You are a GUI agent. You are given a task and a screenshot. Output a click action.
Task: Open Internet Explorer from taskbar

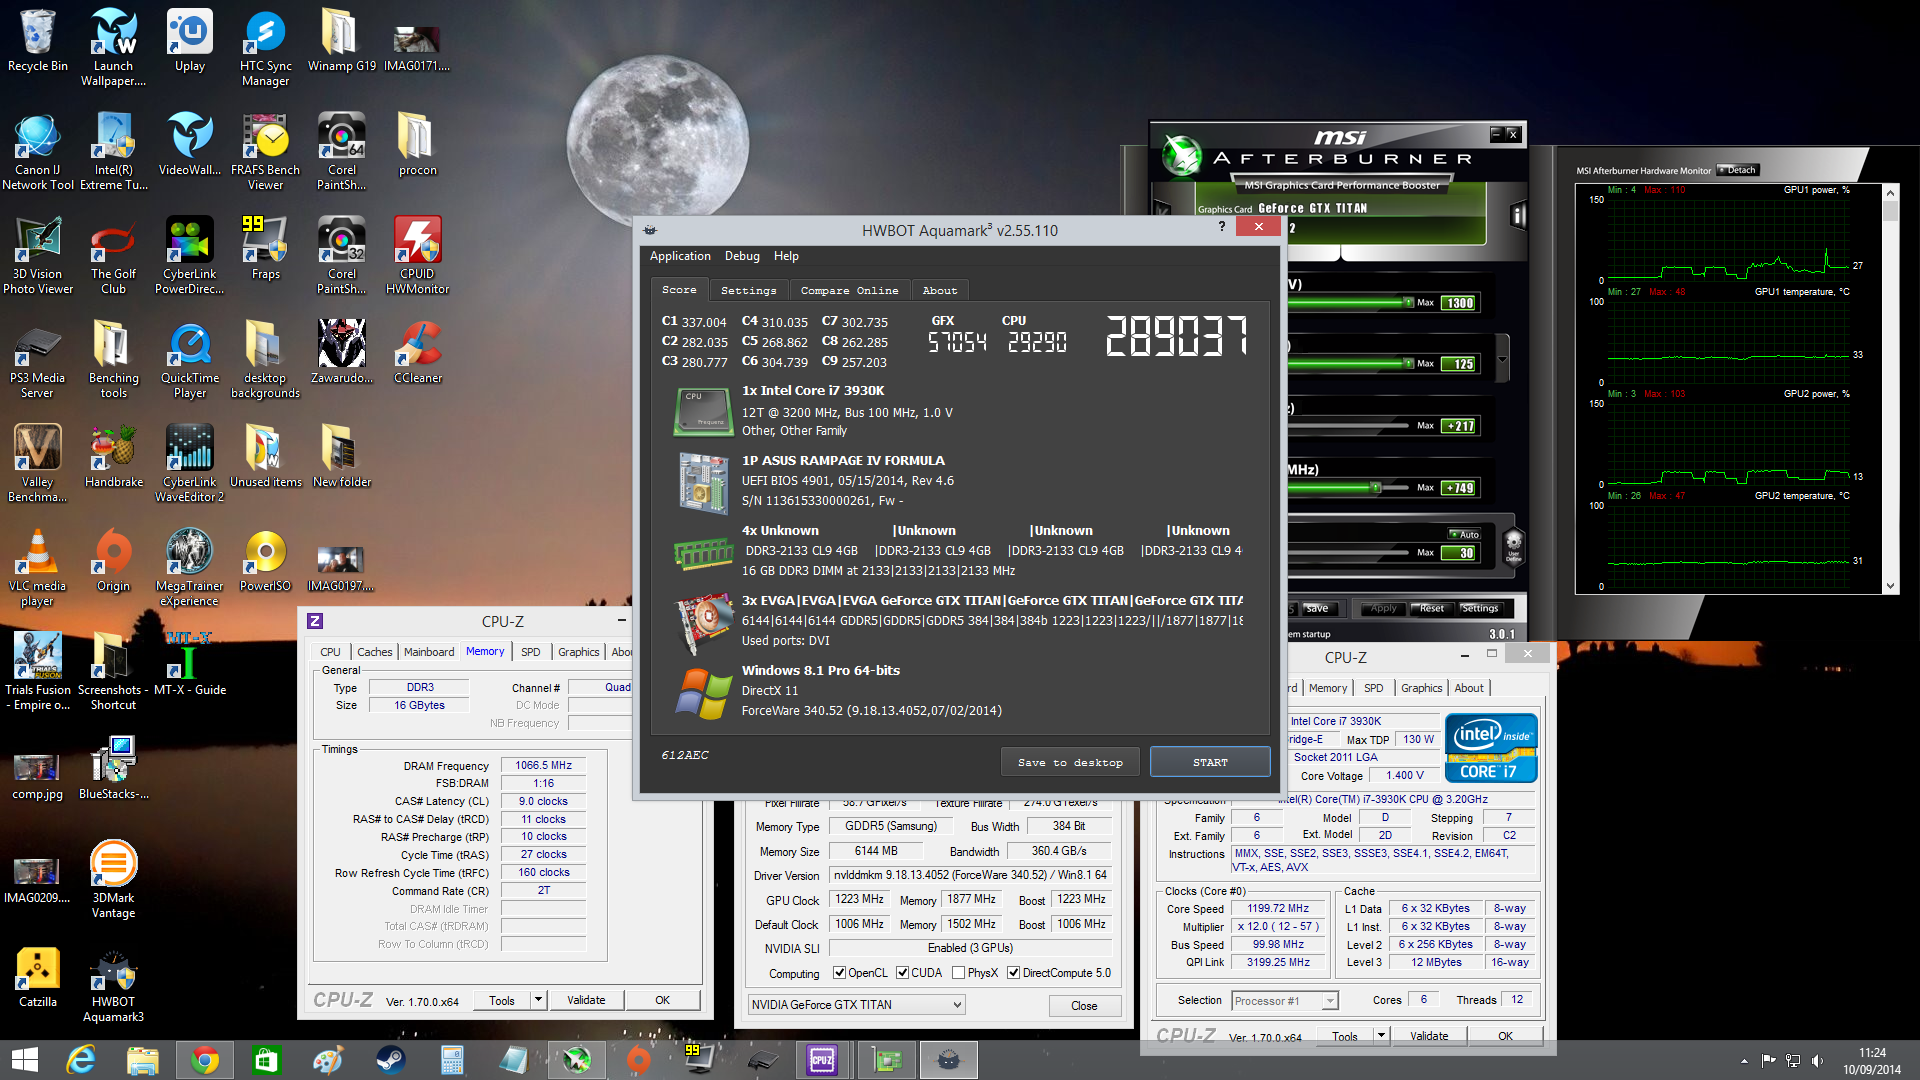(80, 1059)
